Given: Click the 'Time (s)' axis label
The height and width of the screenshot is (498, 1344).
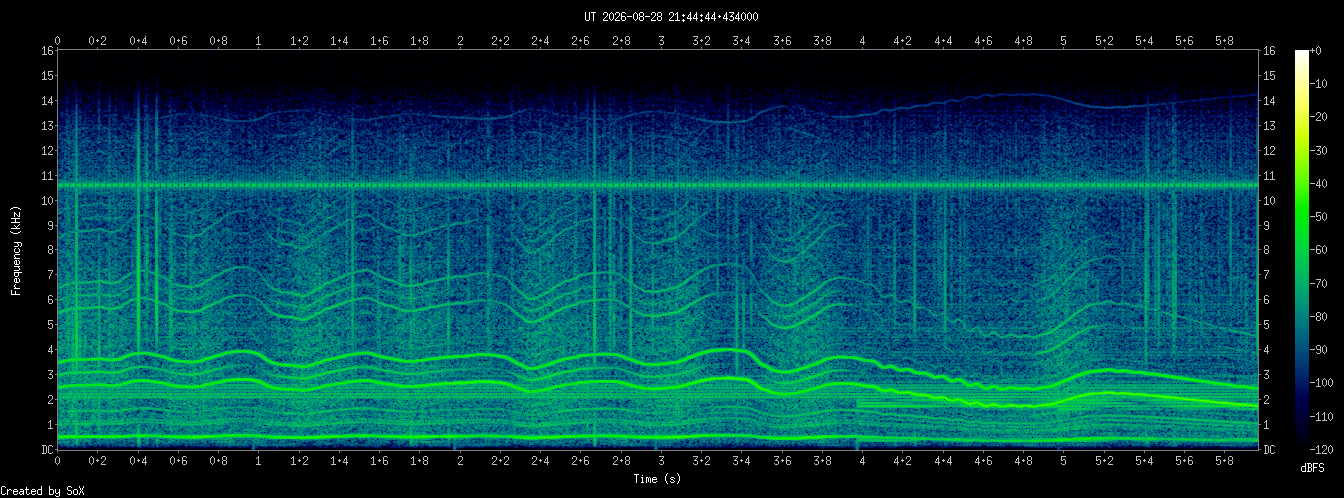Looking at the screenshot, I should coord(658,479).
